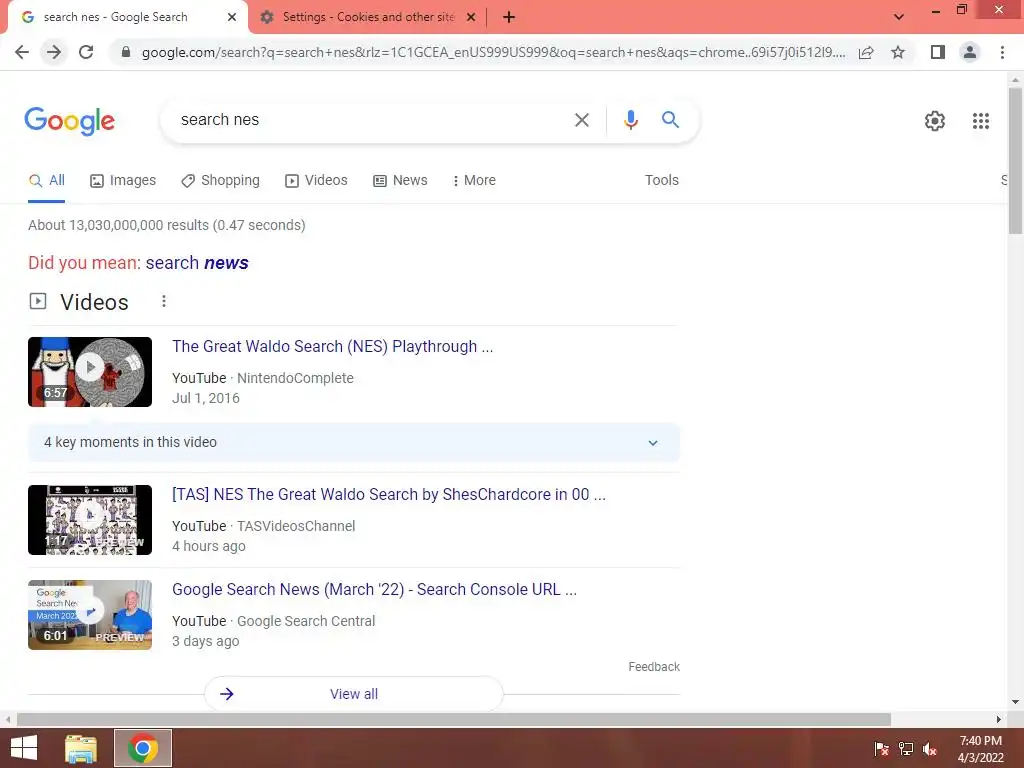
Task: Select the Images results tab
Action: coord(123,181)
